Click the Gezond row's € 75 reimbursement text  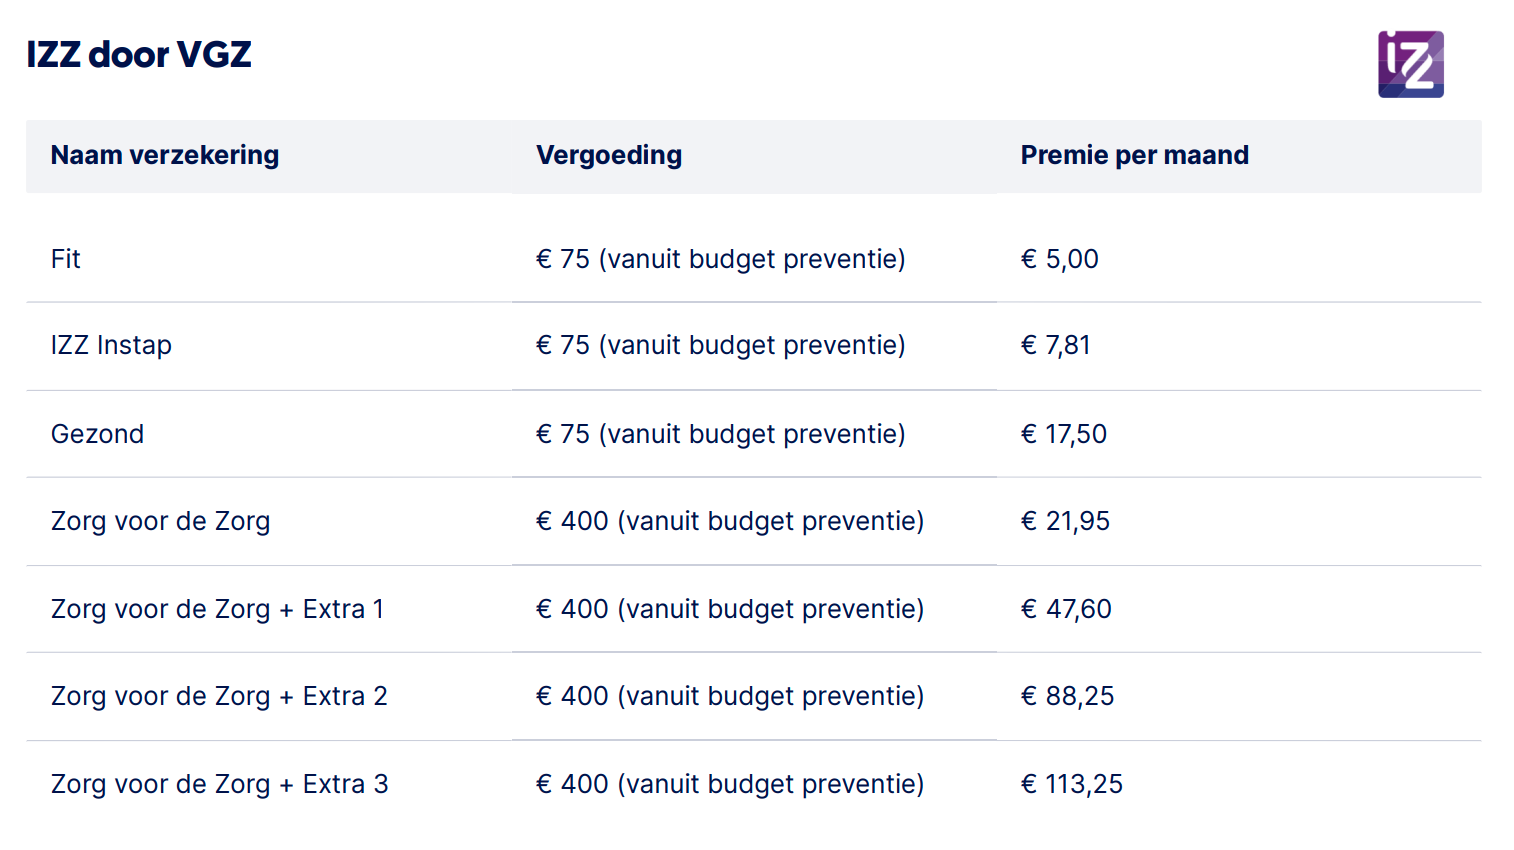[720, 434]
